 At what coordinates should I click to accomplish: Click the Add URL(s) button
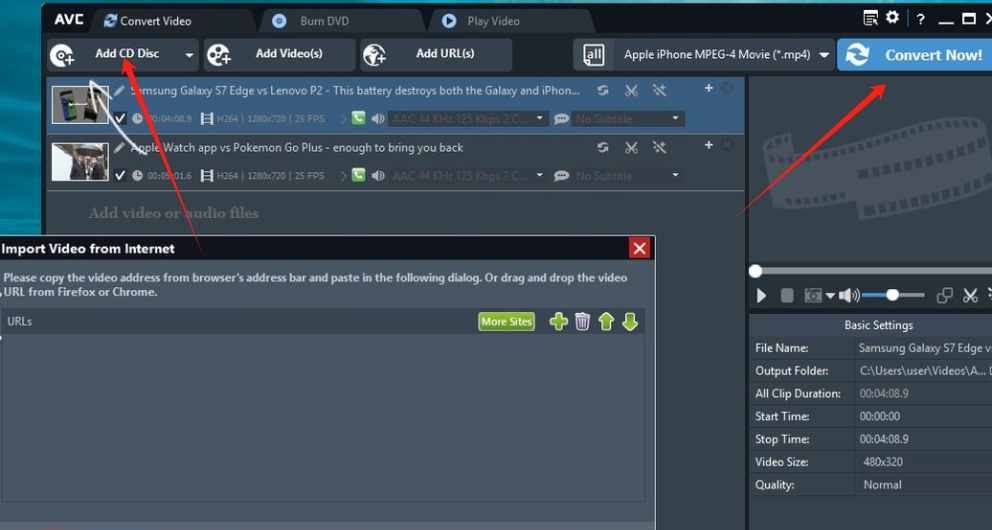pos(436,54)
